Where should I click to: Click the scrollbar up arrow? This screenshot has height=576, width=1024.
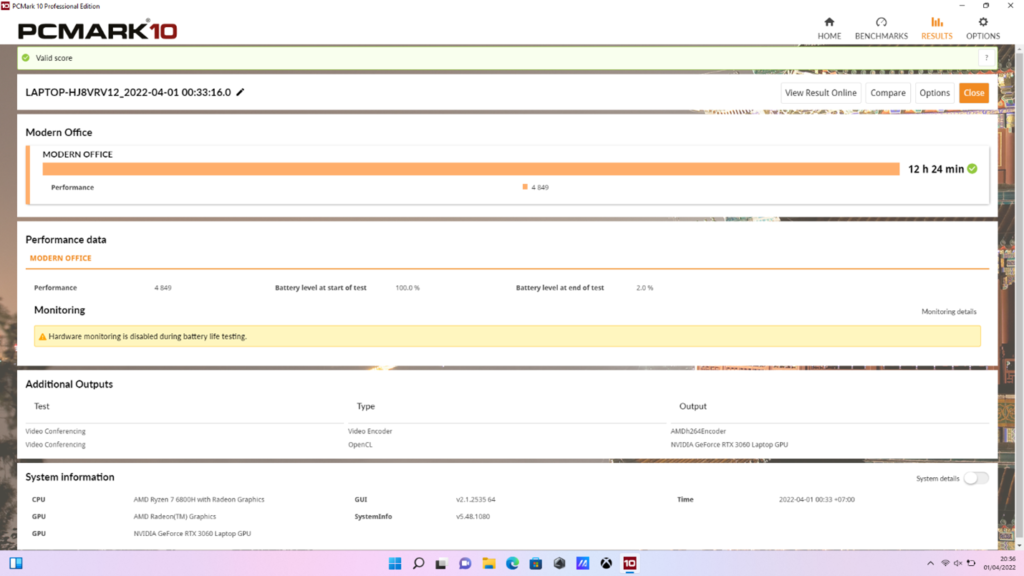[1019, 49]
